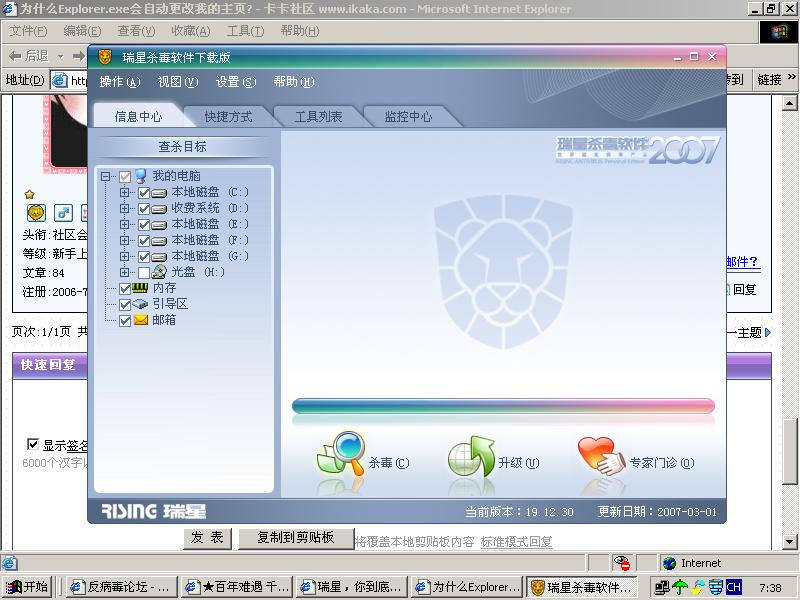Switch to 工具列表 tab
Image resolution: width=800 pixels, height=600 pixels.
click(x=318, y=117)
